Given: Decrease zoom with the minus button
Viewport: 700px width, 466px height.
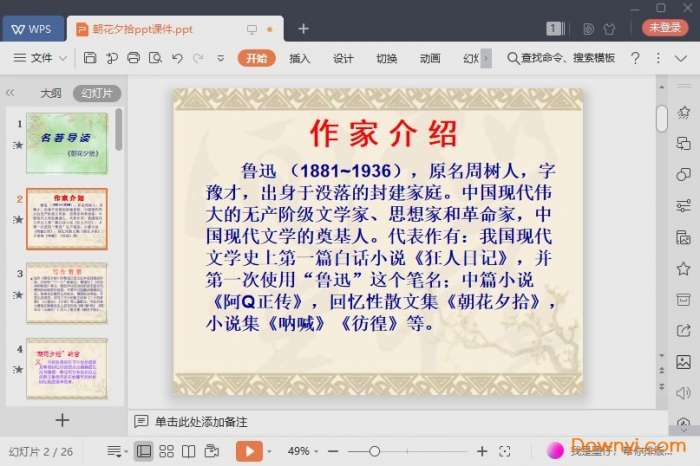Looking at the screenshot, I should pyautogui.click(x=333, y=452).
